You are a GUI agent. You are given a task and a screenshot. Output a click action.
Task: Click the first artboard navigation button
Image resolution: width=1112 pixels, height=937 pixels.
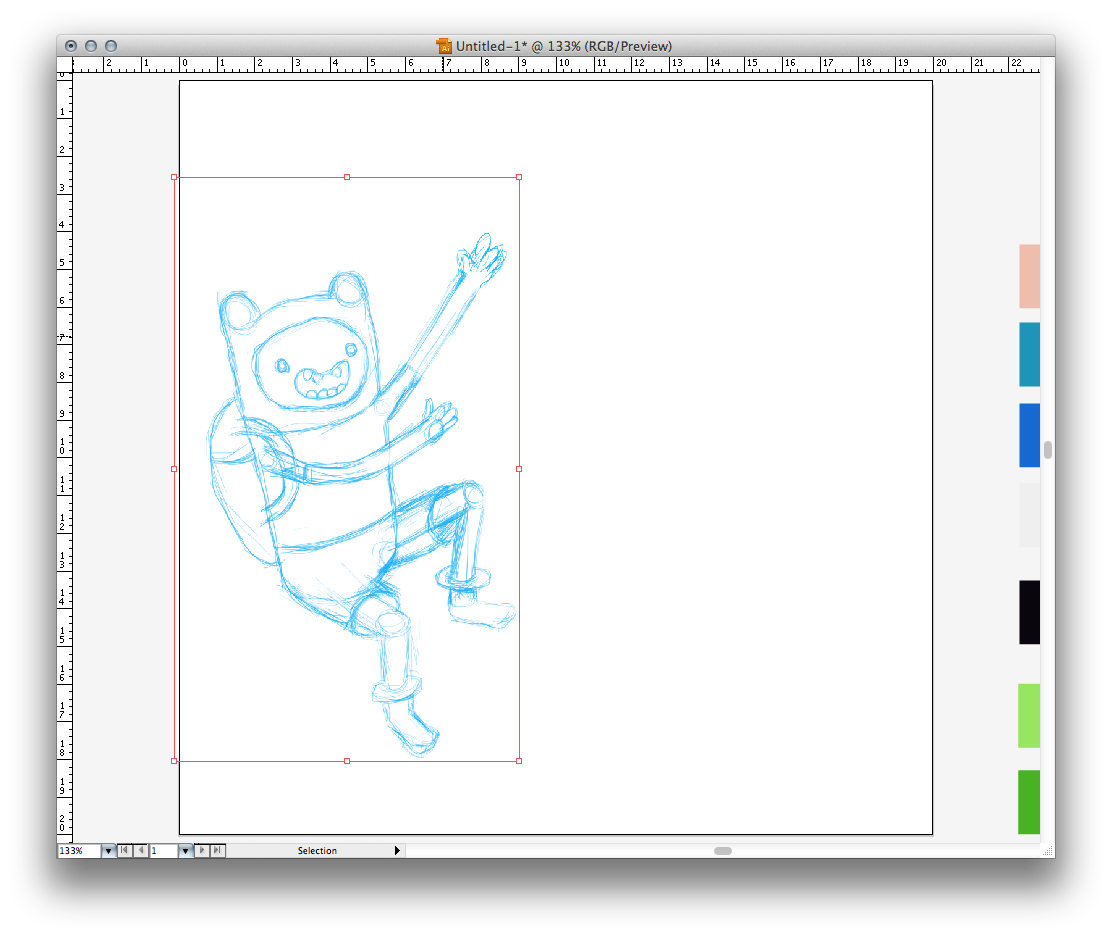125,851
